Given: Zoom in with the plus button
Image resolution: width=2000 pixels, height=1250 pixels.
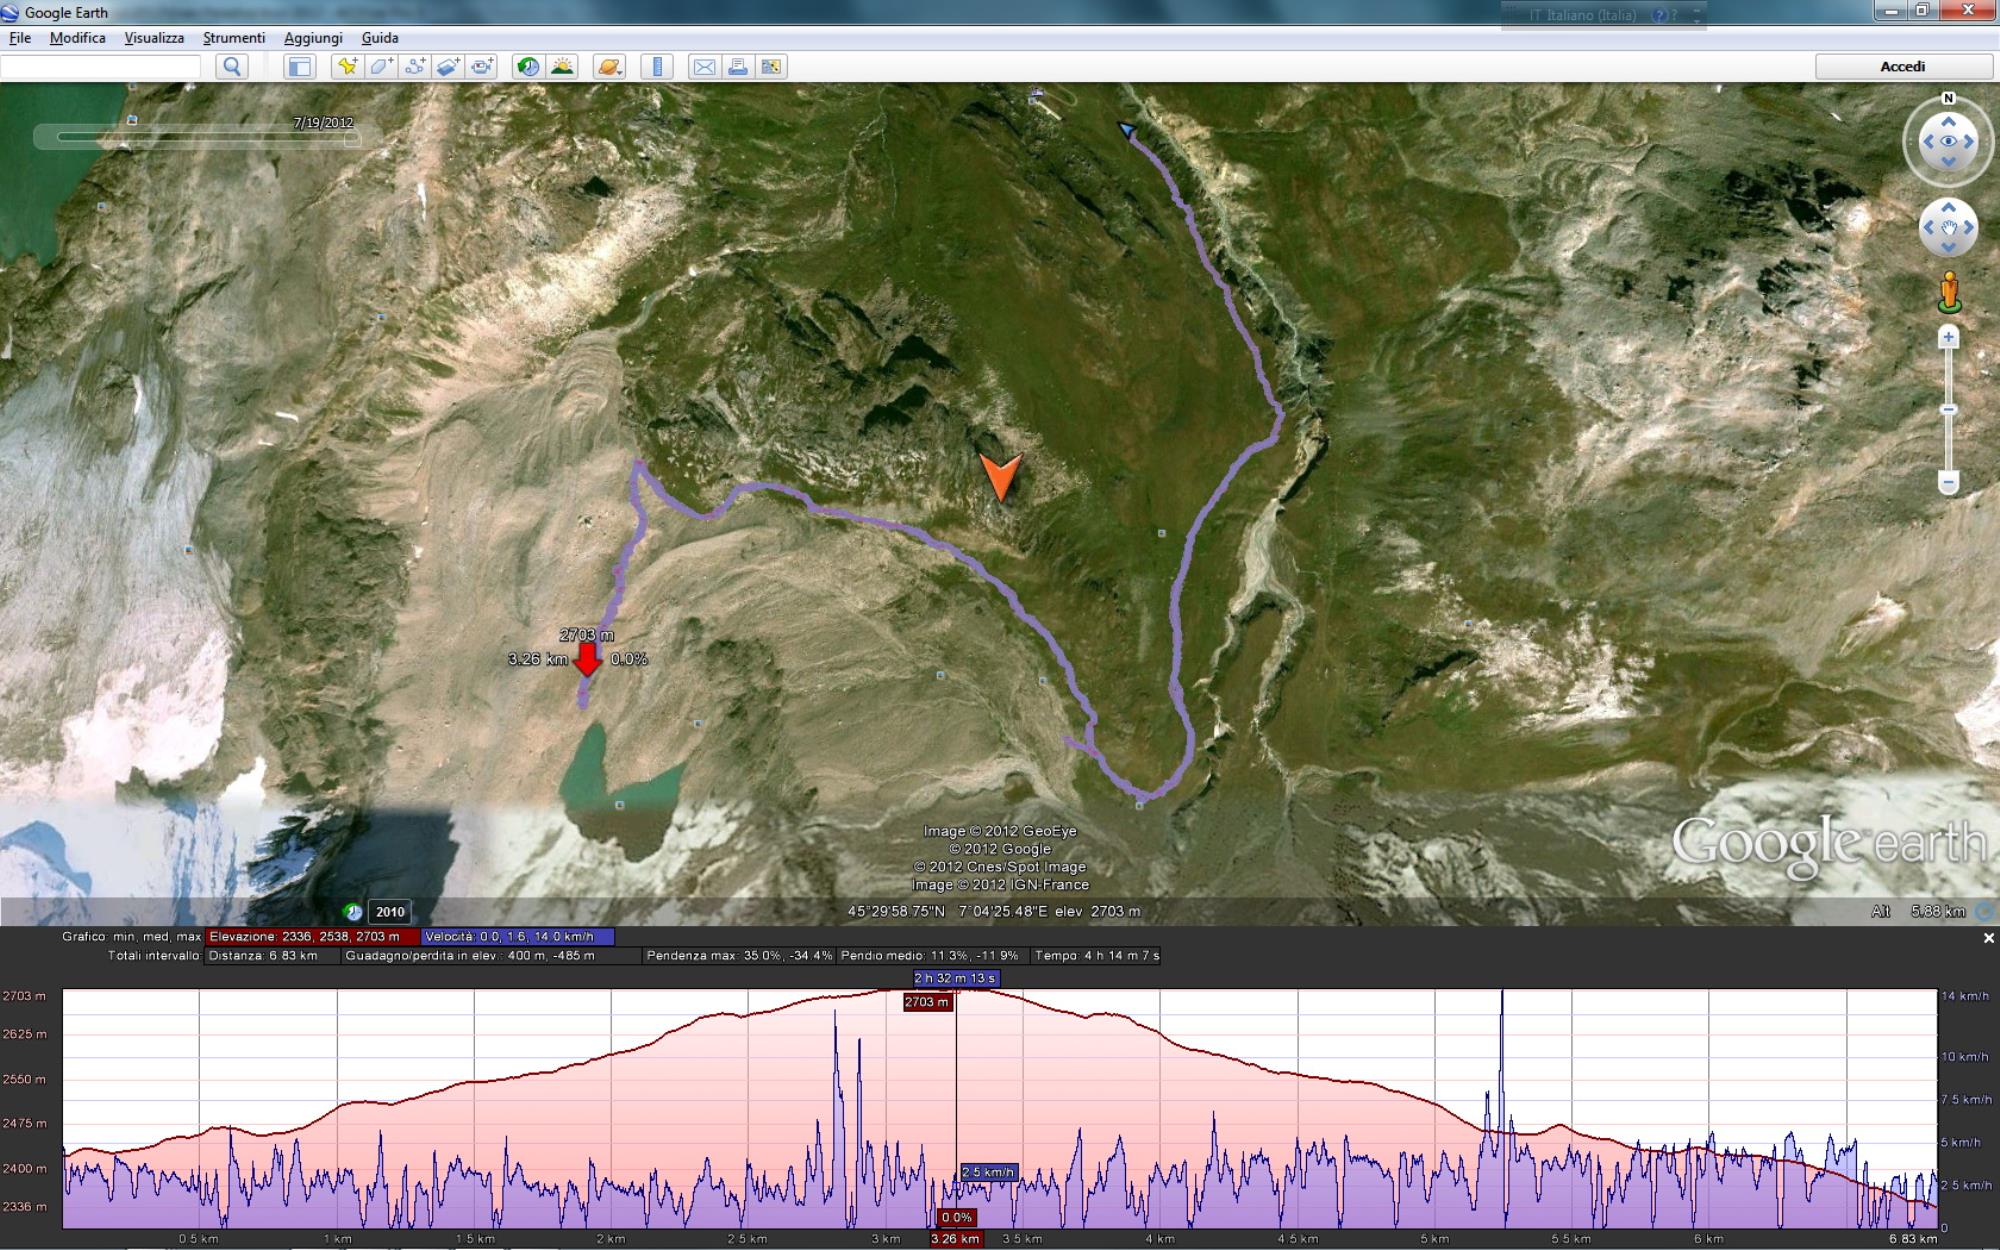Looking at the screenshot, I should coord(1948,338).
